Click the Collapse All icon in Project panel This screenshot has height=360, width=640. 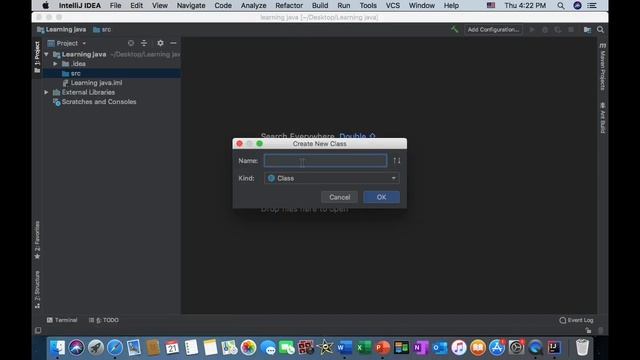coord(144,43)
